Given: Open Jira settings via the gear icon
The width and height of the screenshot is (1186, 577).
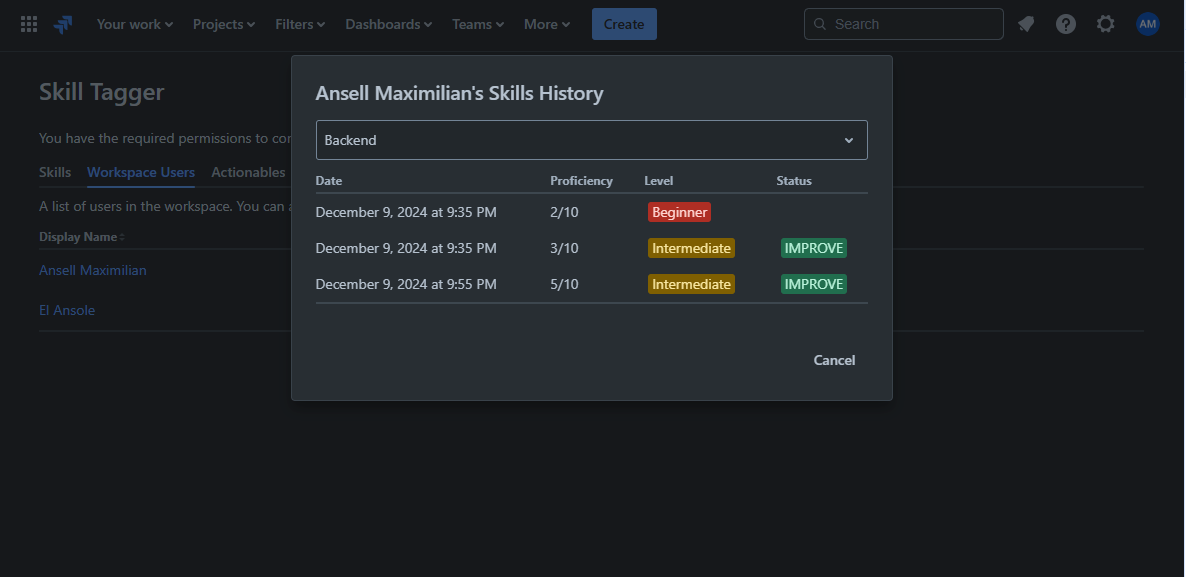Looking at the screenshot, I should click(x=1105, y=23).
